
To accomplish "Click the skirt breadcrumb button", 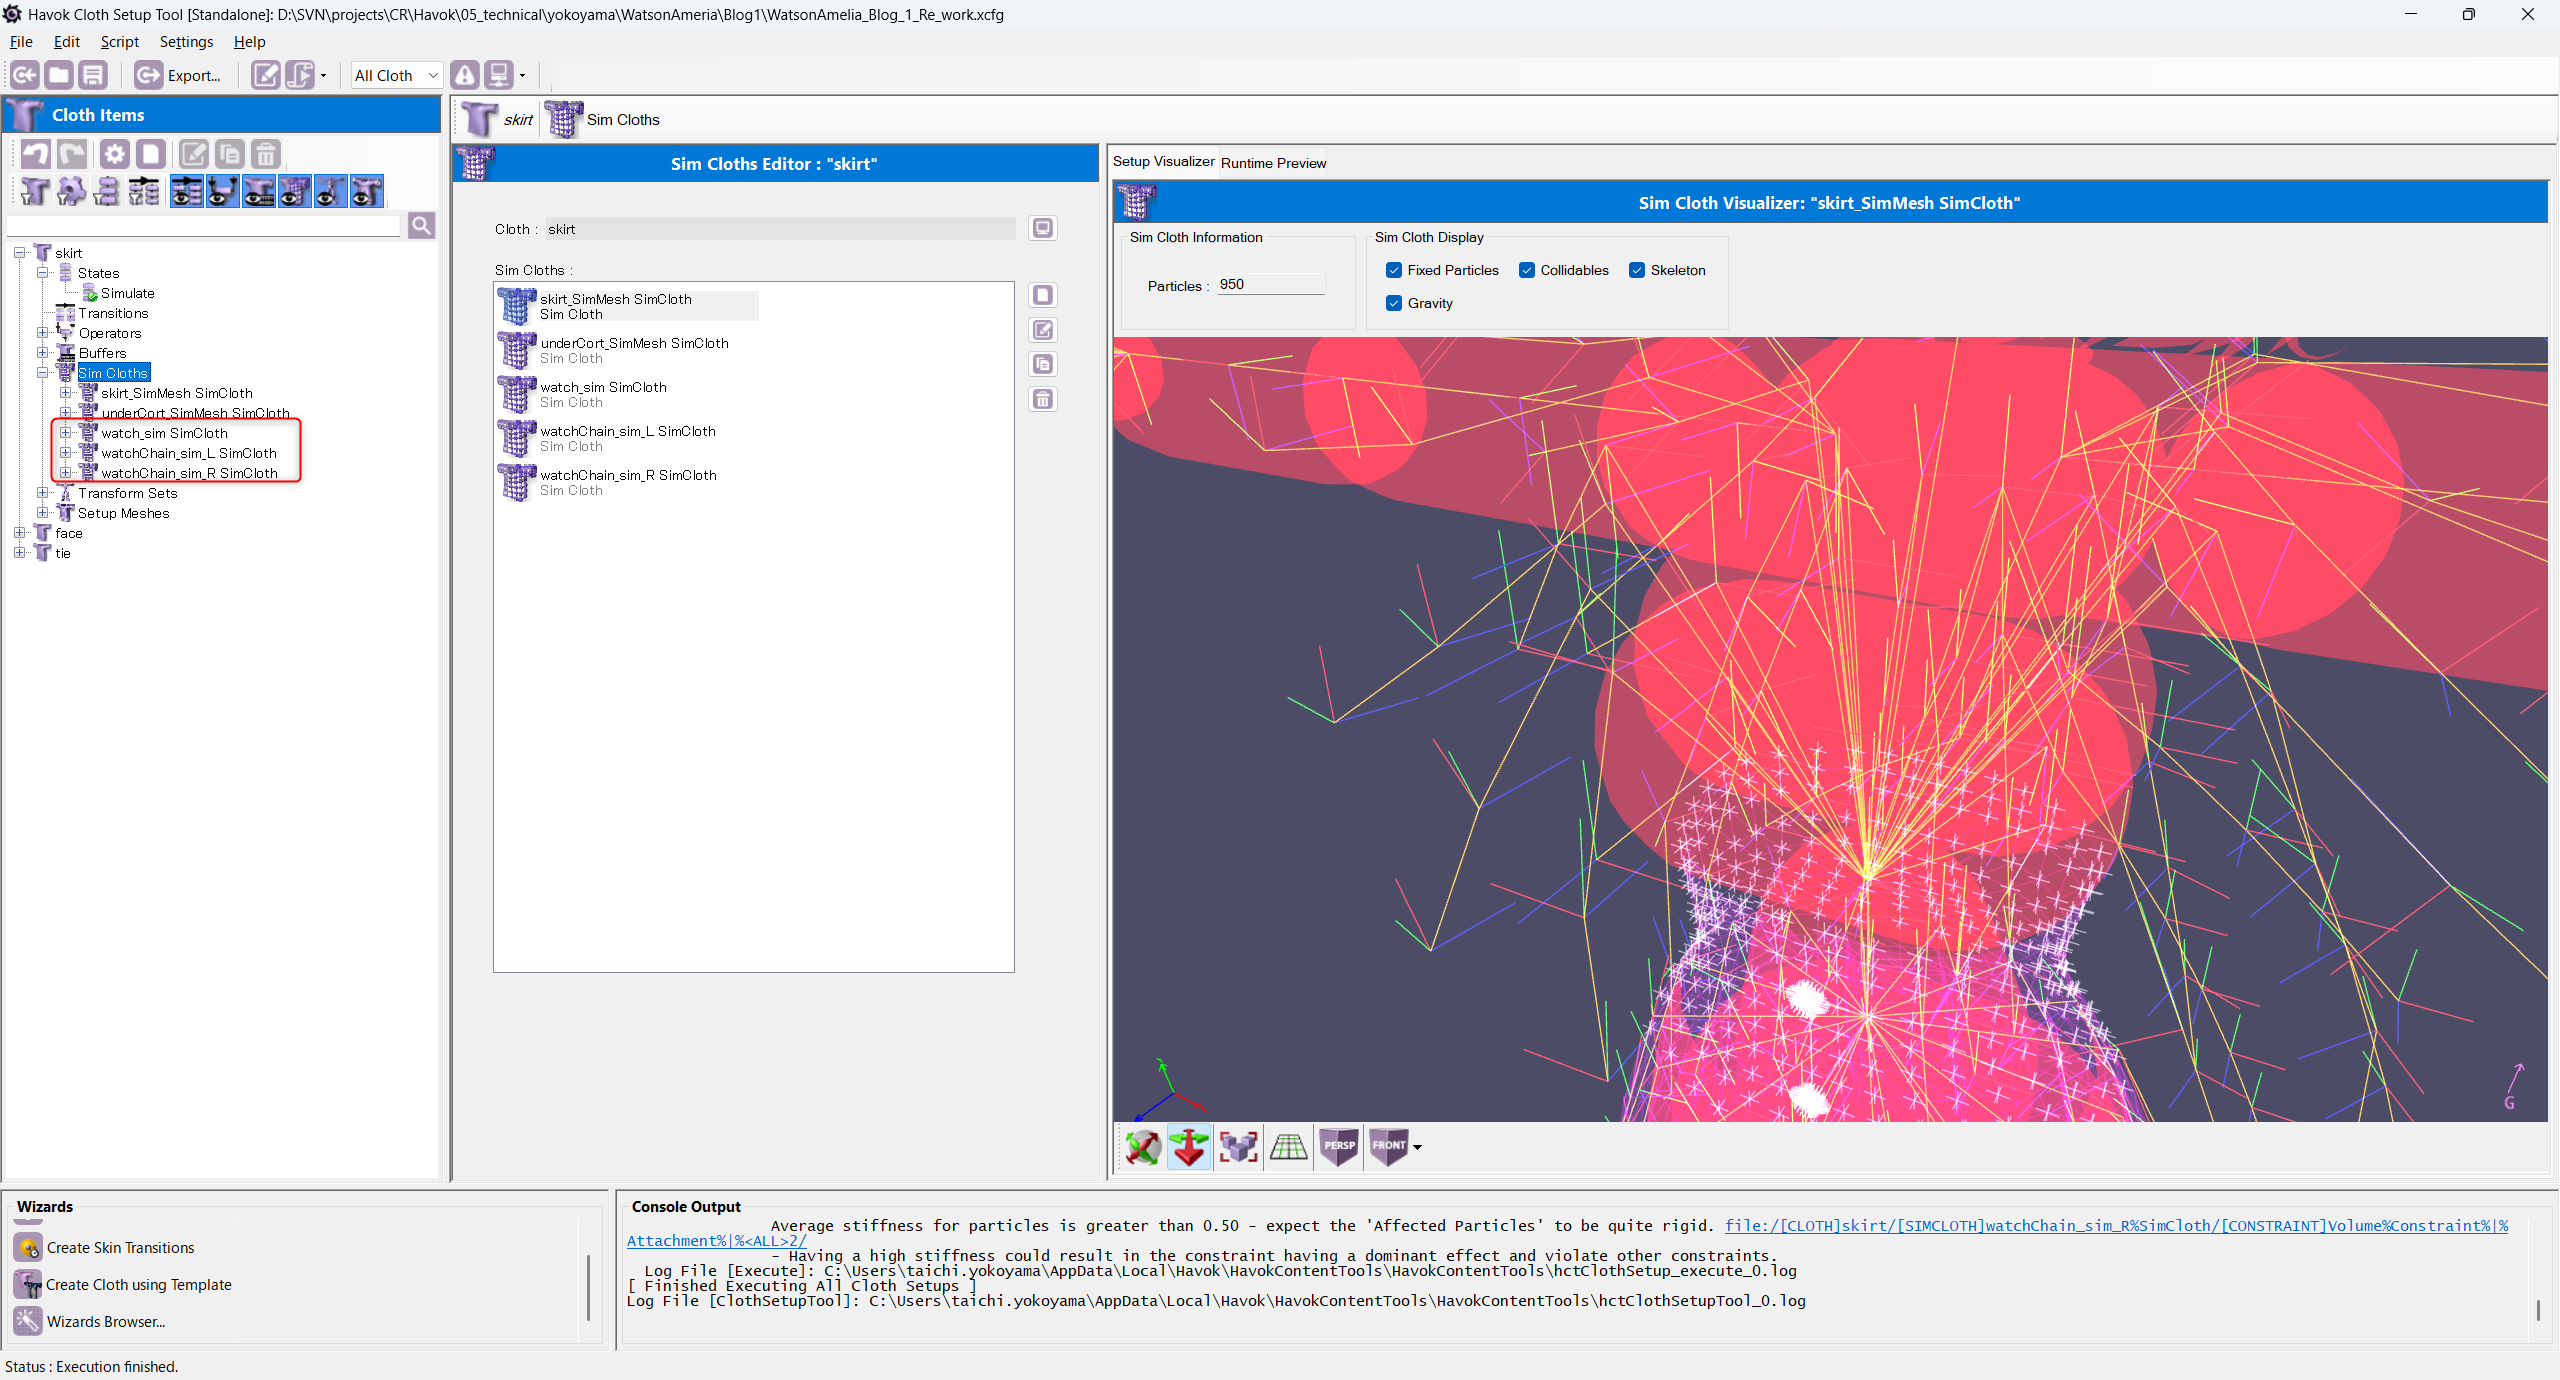I will coord(498,120).
